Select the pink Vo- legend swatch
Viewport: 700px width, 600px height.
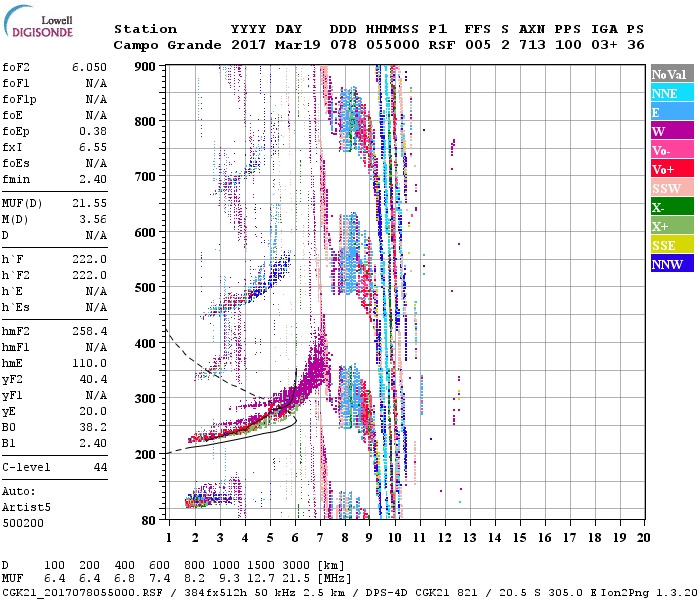coord(671,150)
